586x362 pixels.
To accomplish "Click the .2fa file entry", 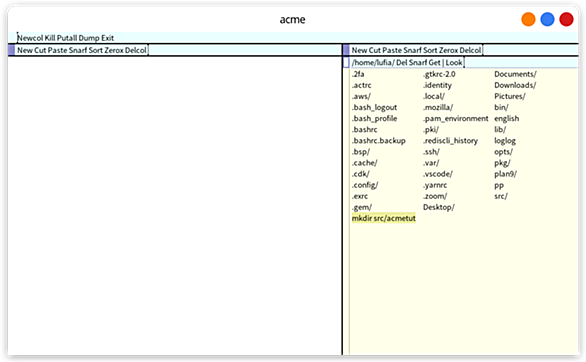I will (358, 74).
